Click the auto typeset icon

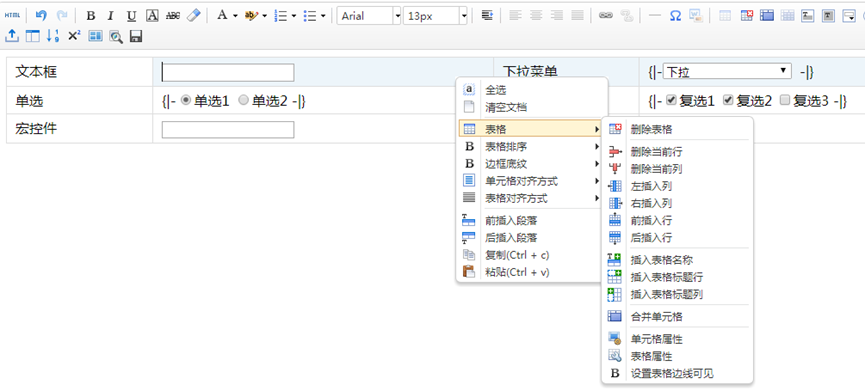[486, 15]
